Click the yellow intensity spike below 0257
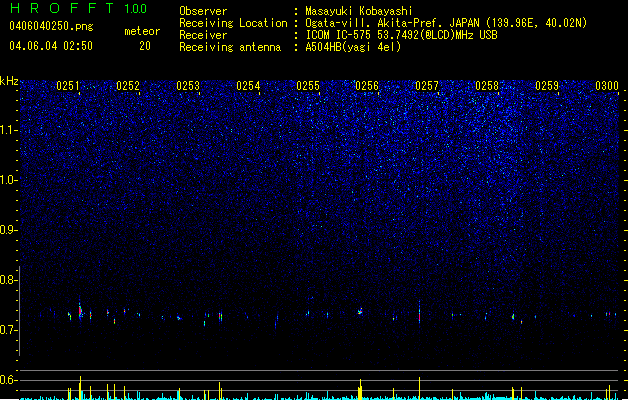This screenshot has width=629, height=400. pos(420,388)
